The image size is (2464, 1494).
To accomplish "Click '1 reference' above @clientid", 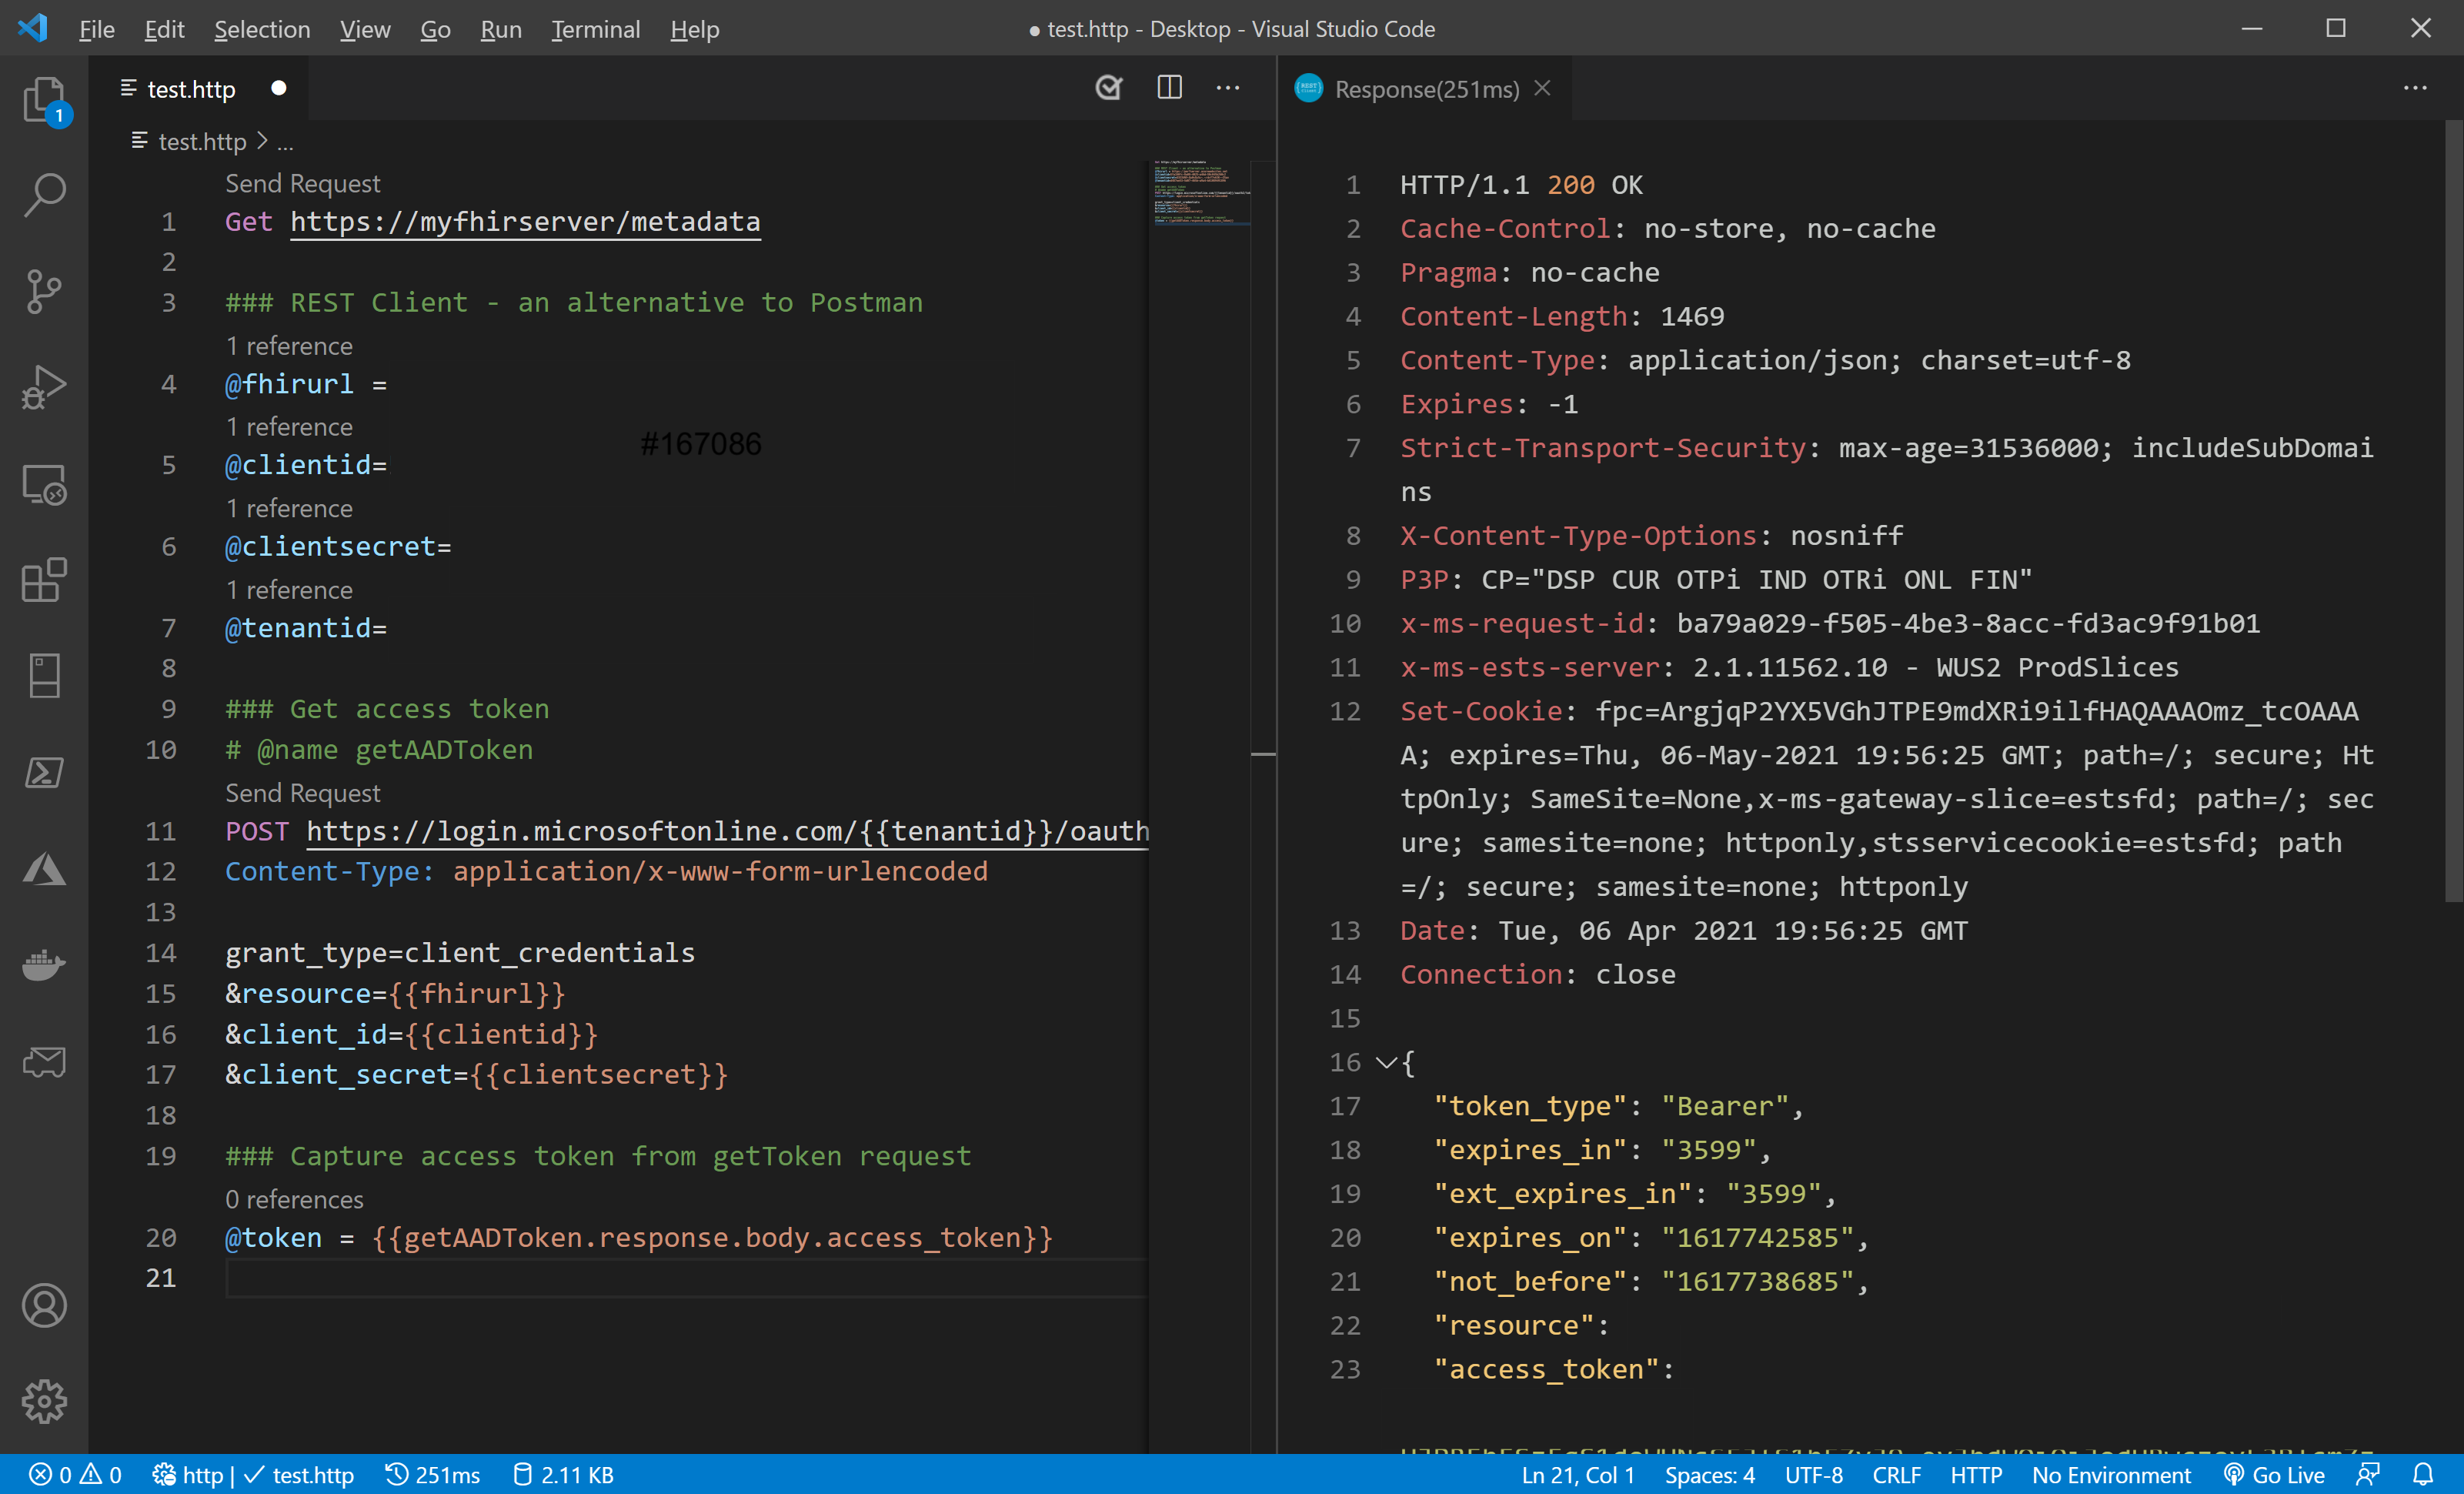I will coord(289,427).
